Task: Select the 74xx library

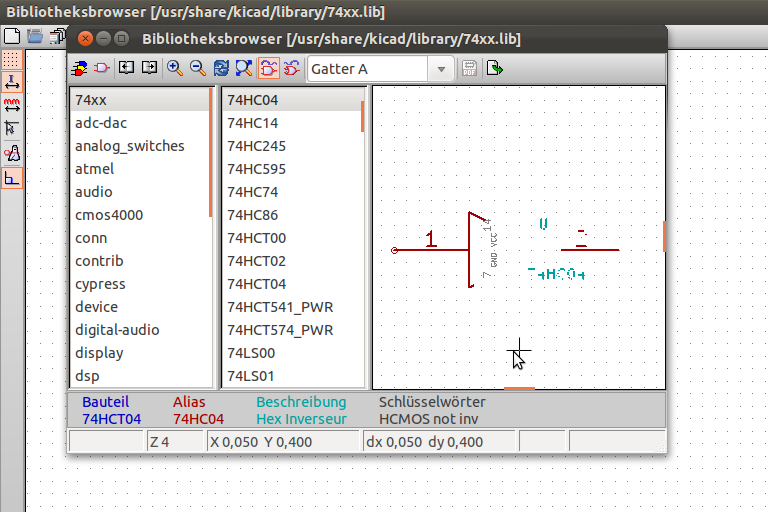Action: [x=140, y=100]
